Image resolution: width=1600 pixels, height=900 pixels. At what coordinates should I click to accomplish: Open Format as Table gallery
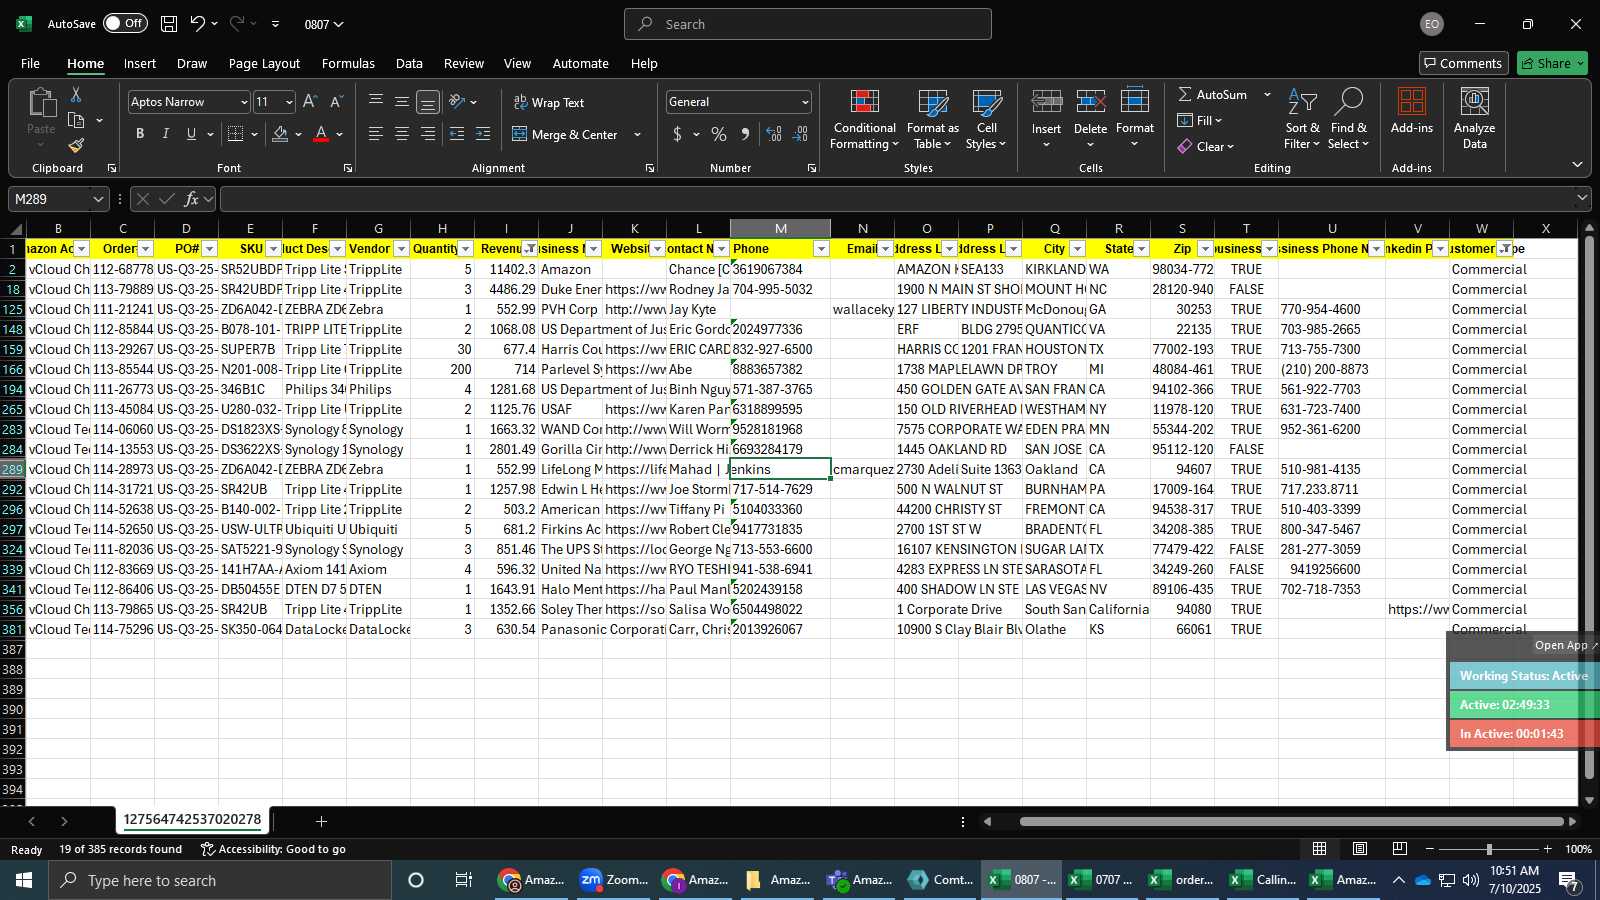point(932,120)
